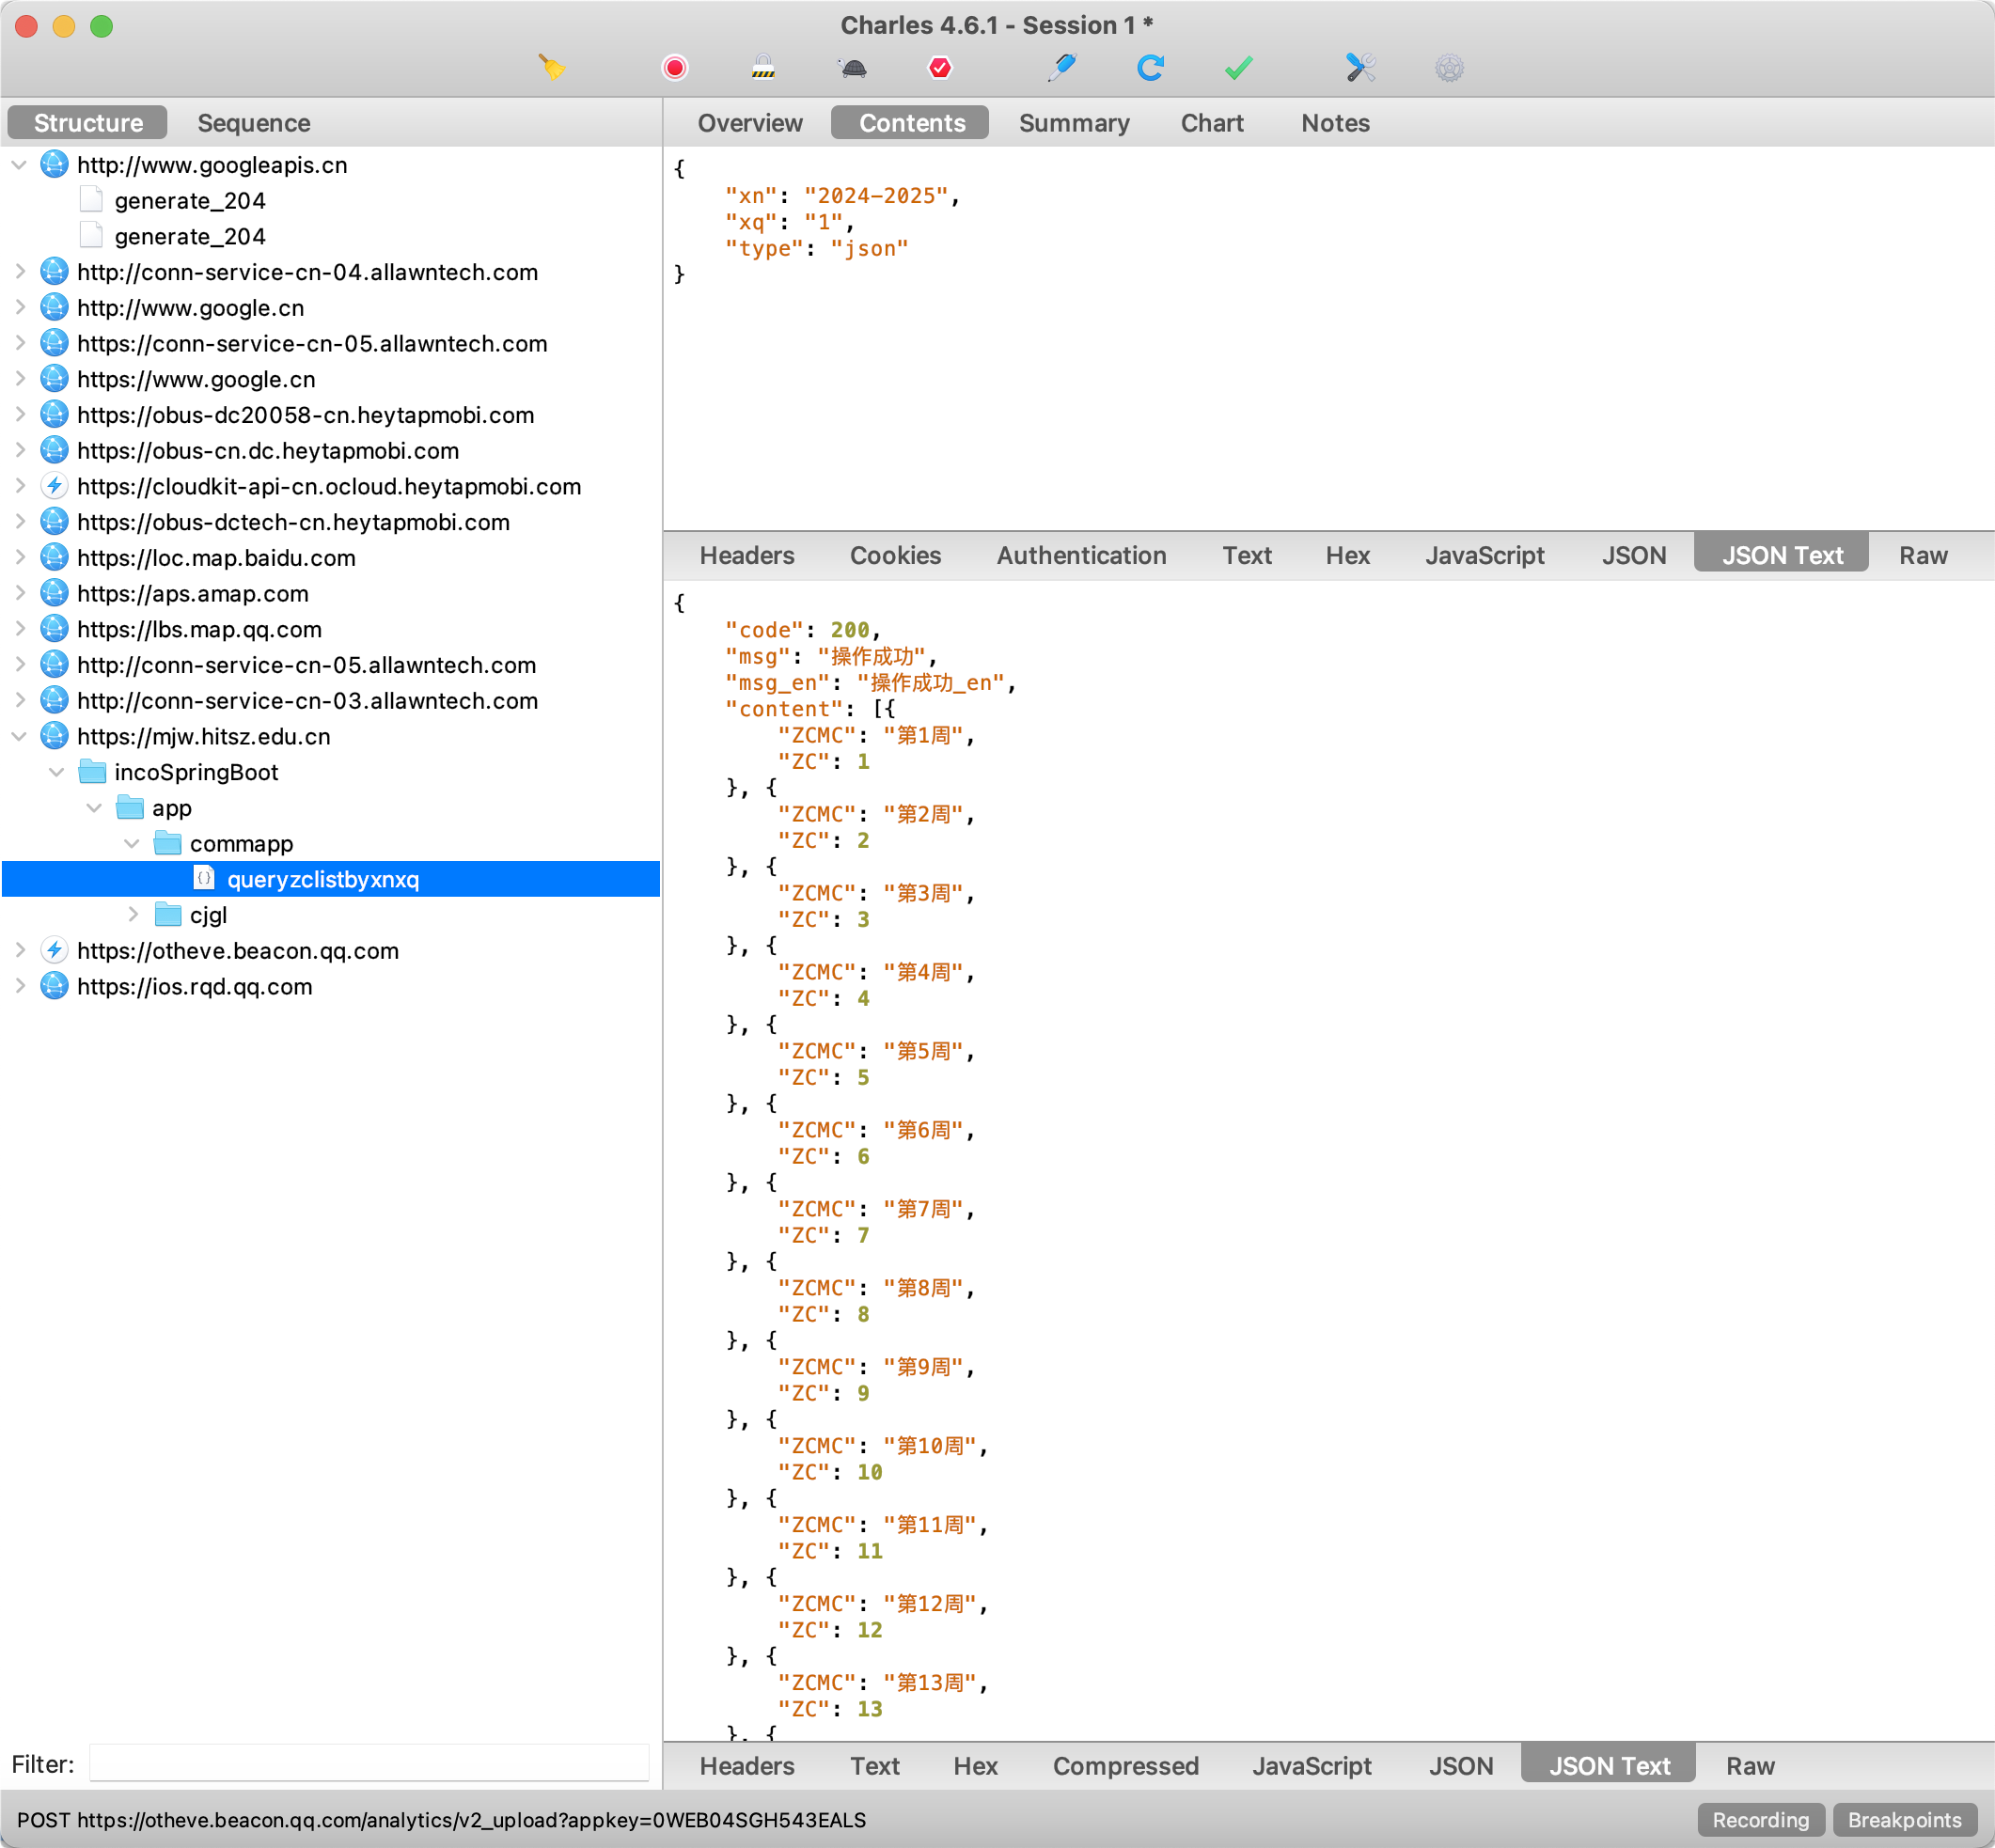This screenshot has height=1848, width=1995.
Task: Click the broom clear session icon
Action: [x=552, y=67]
